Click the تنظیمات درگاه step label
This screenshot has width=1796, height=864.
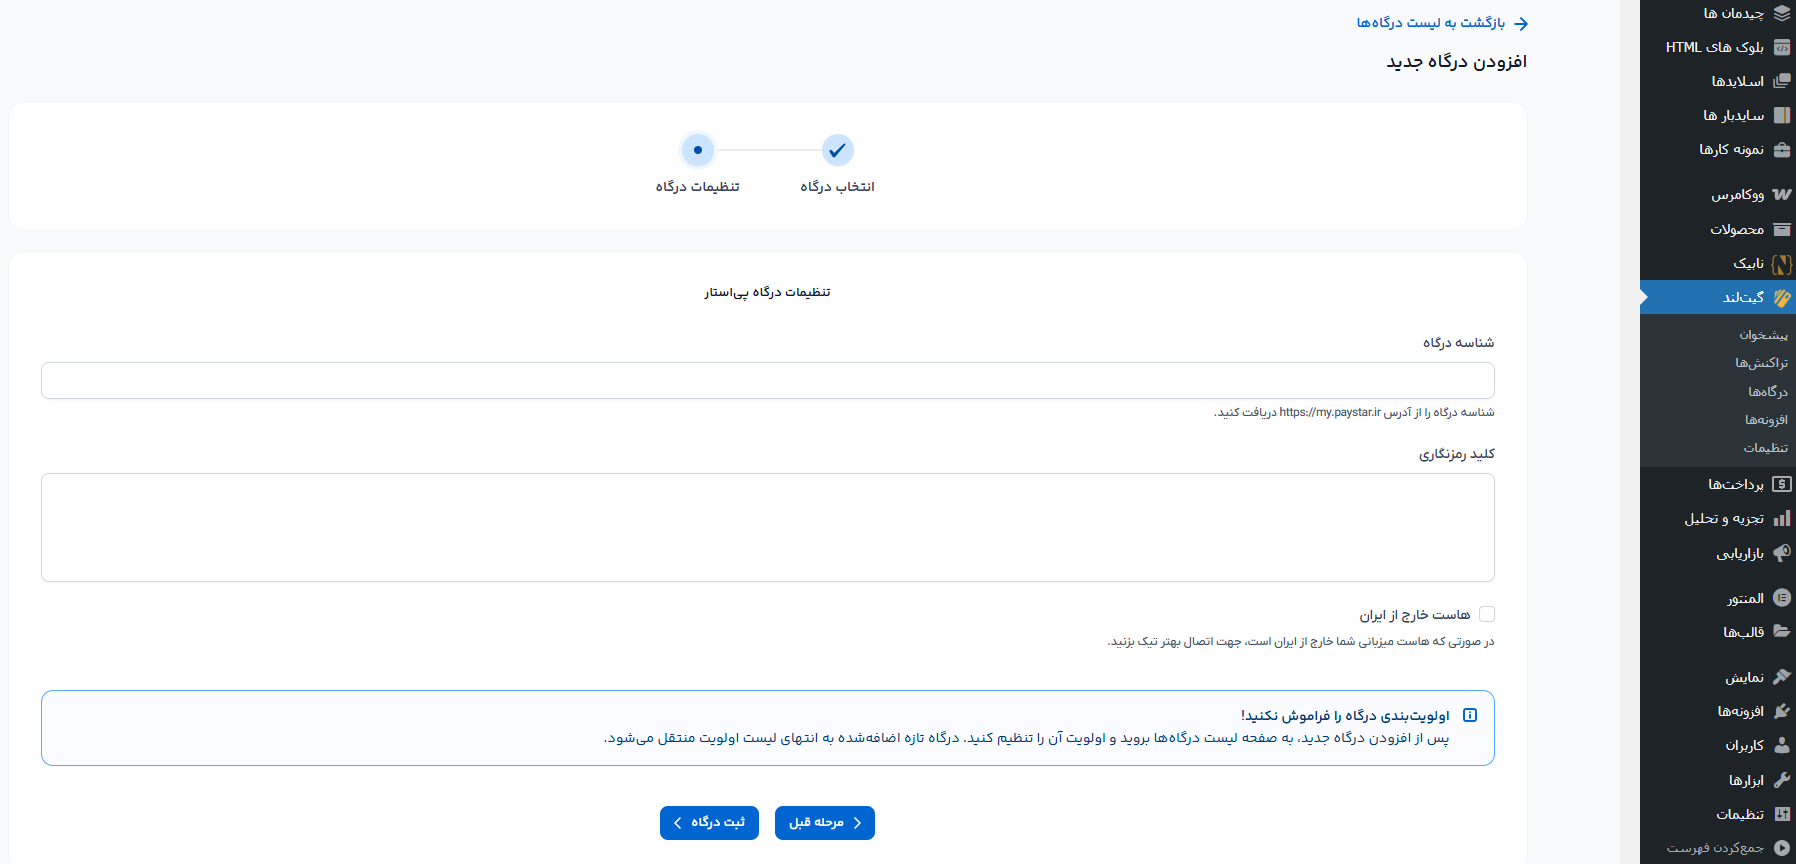click(698, 187)
